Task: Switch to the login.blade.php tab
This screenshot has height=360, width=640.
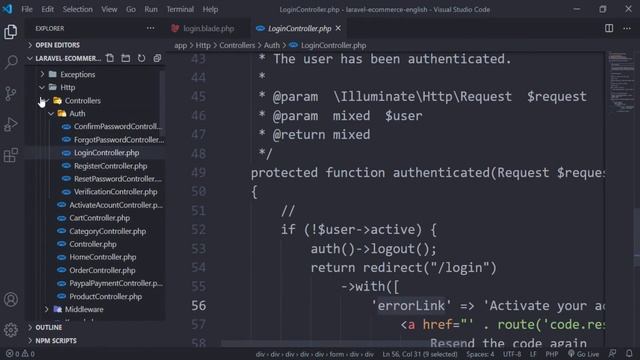Action: point(208,28)
